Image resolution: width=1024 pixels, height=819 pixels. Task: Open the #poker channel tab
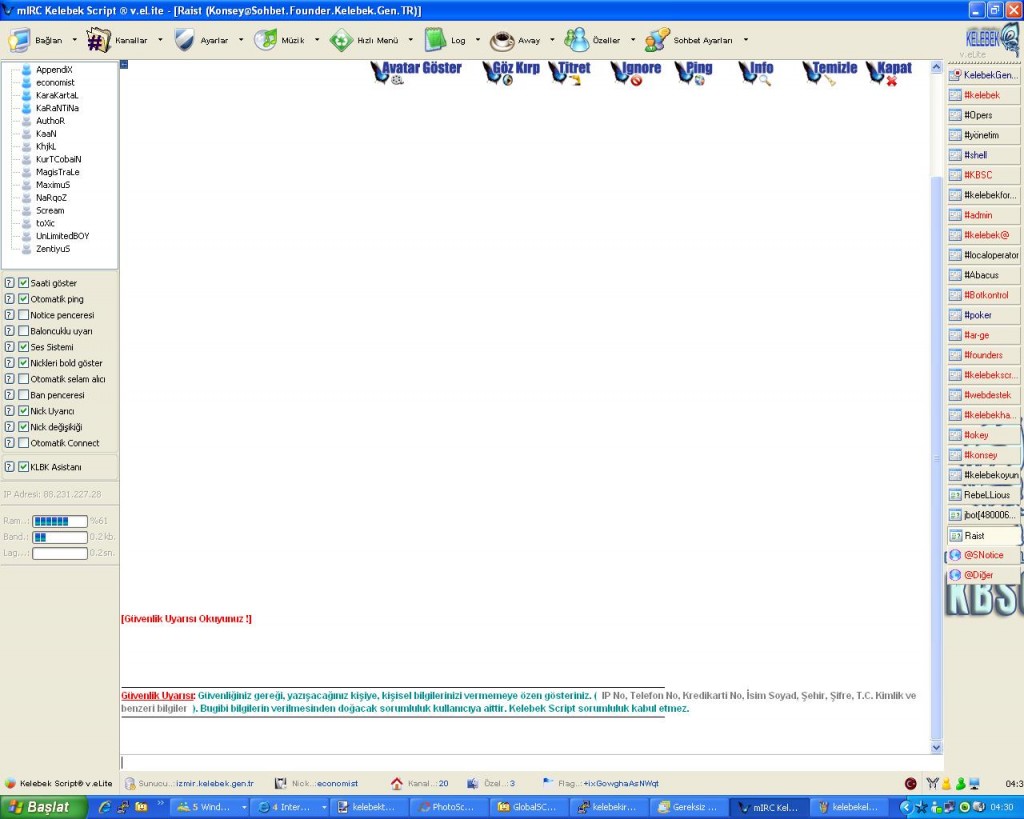tap(983, 315)
